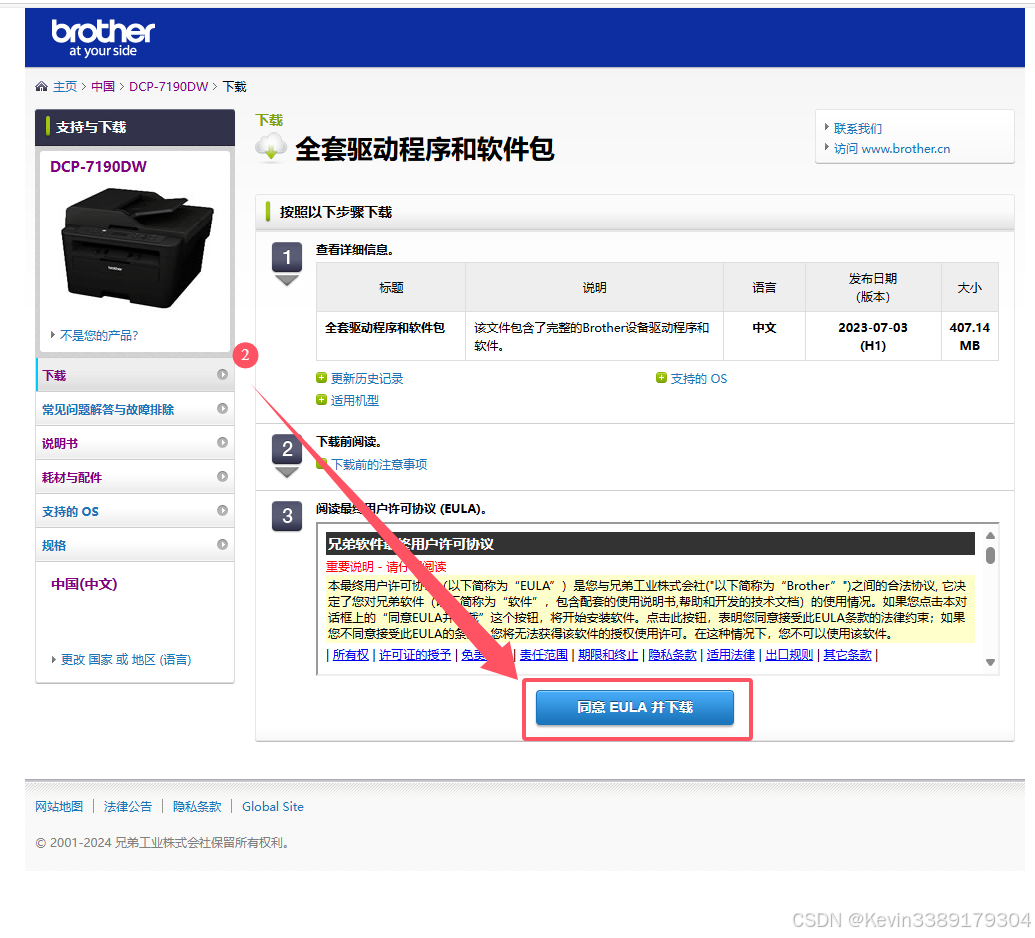Click arrow icon beside 下载 sidebar item

pyautogui.click(x=222, y=374)
